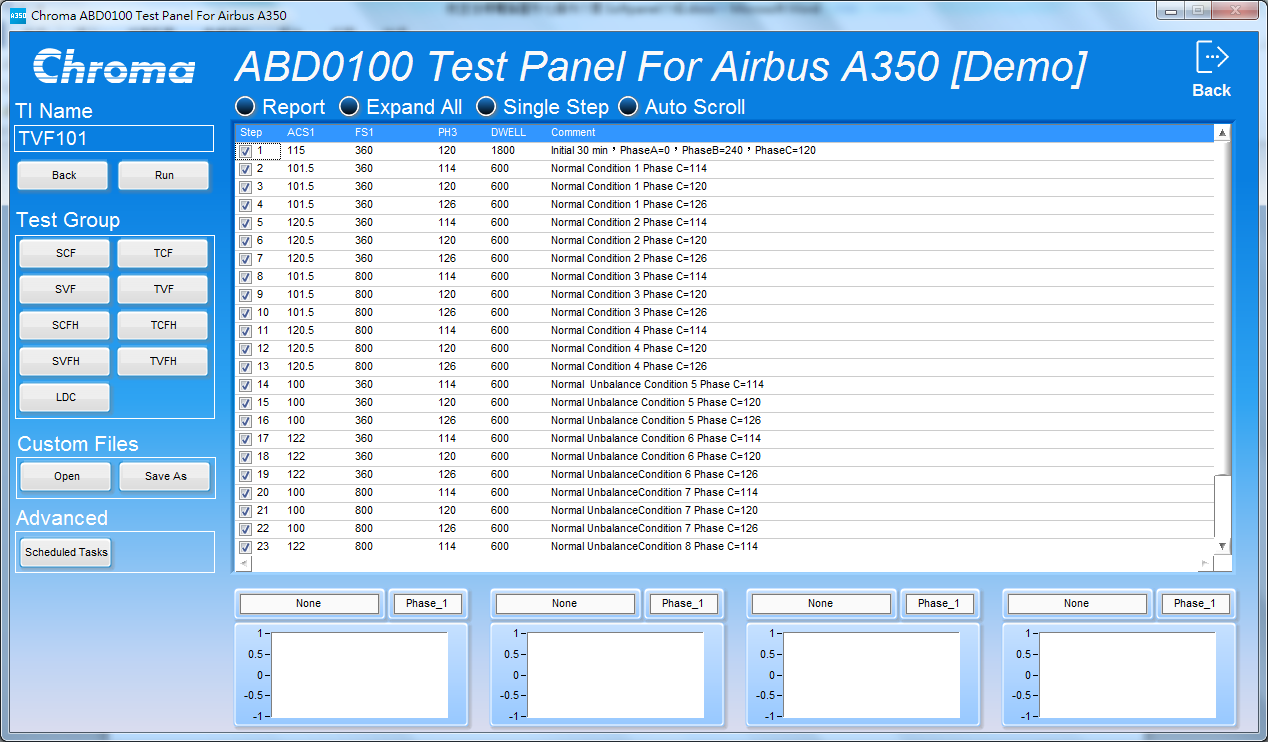
Task: Open the third chart's Phase_1 selector
Action: click(939, 603)
